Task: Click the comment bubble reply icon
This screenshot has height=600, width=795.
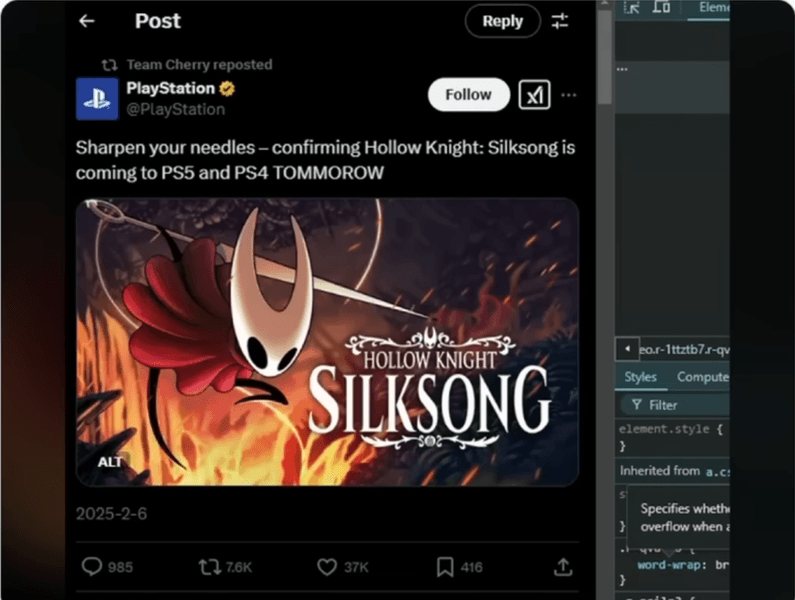Action: coord(92,567)
